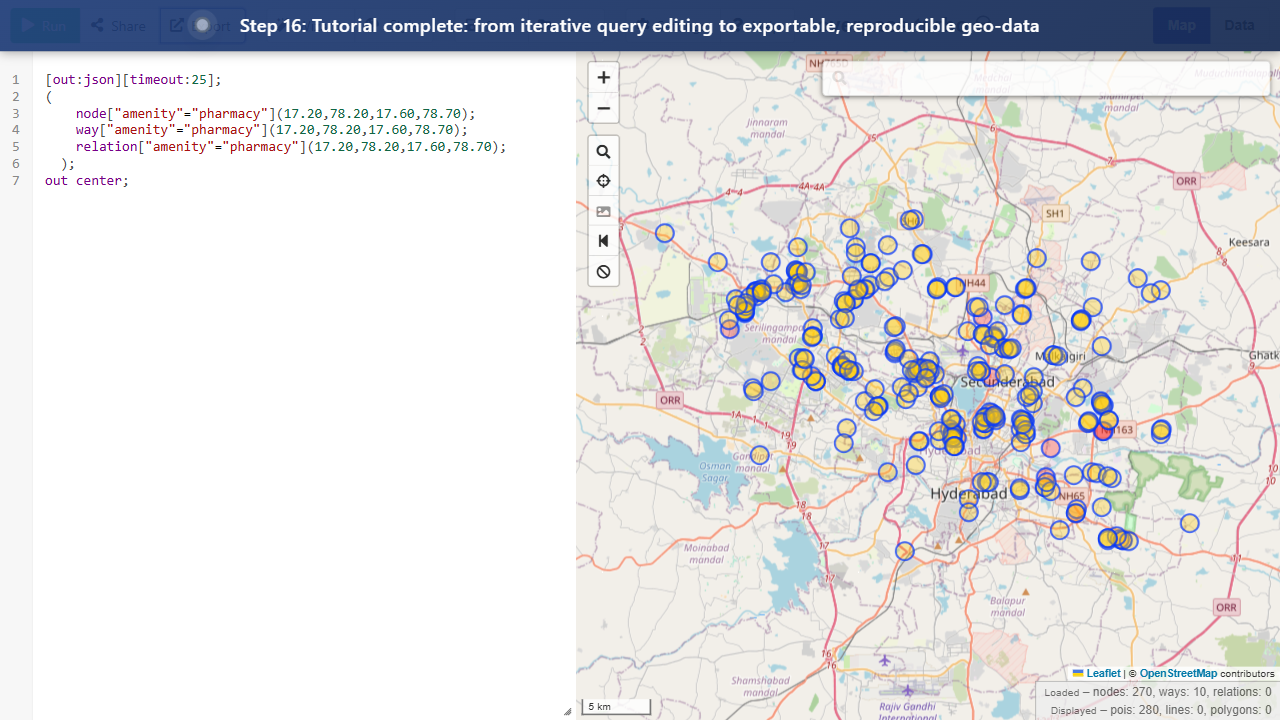
Task: Export the map view as an image
Action: click(x=603, y=211)
